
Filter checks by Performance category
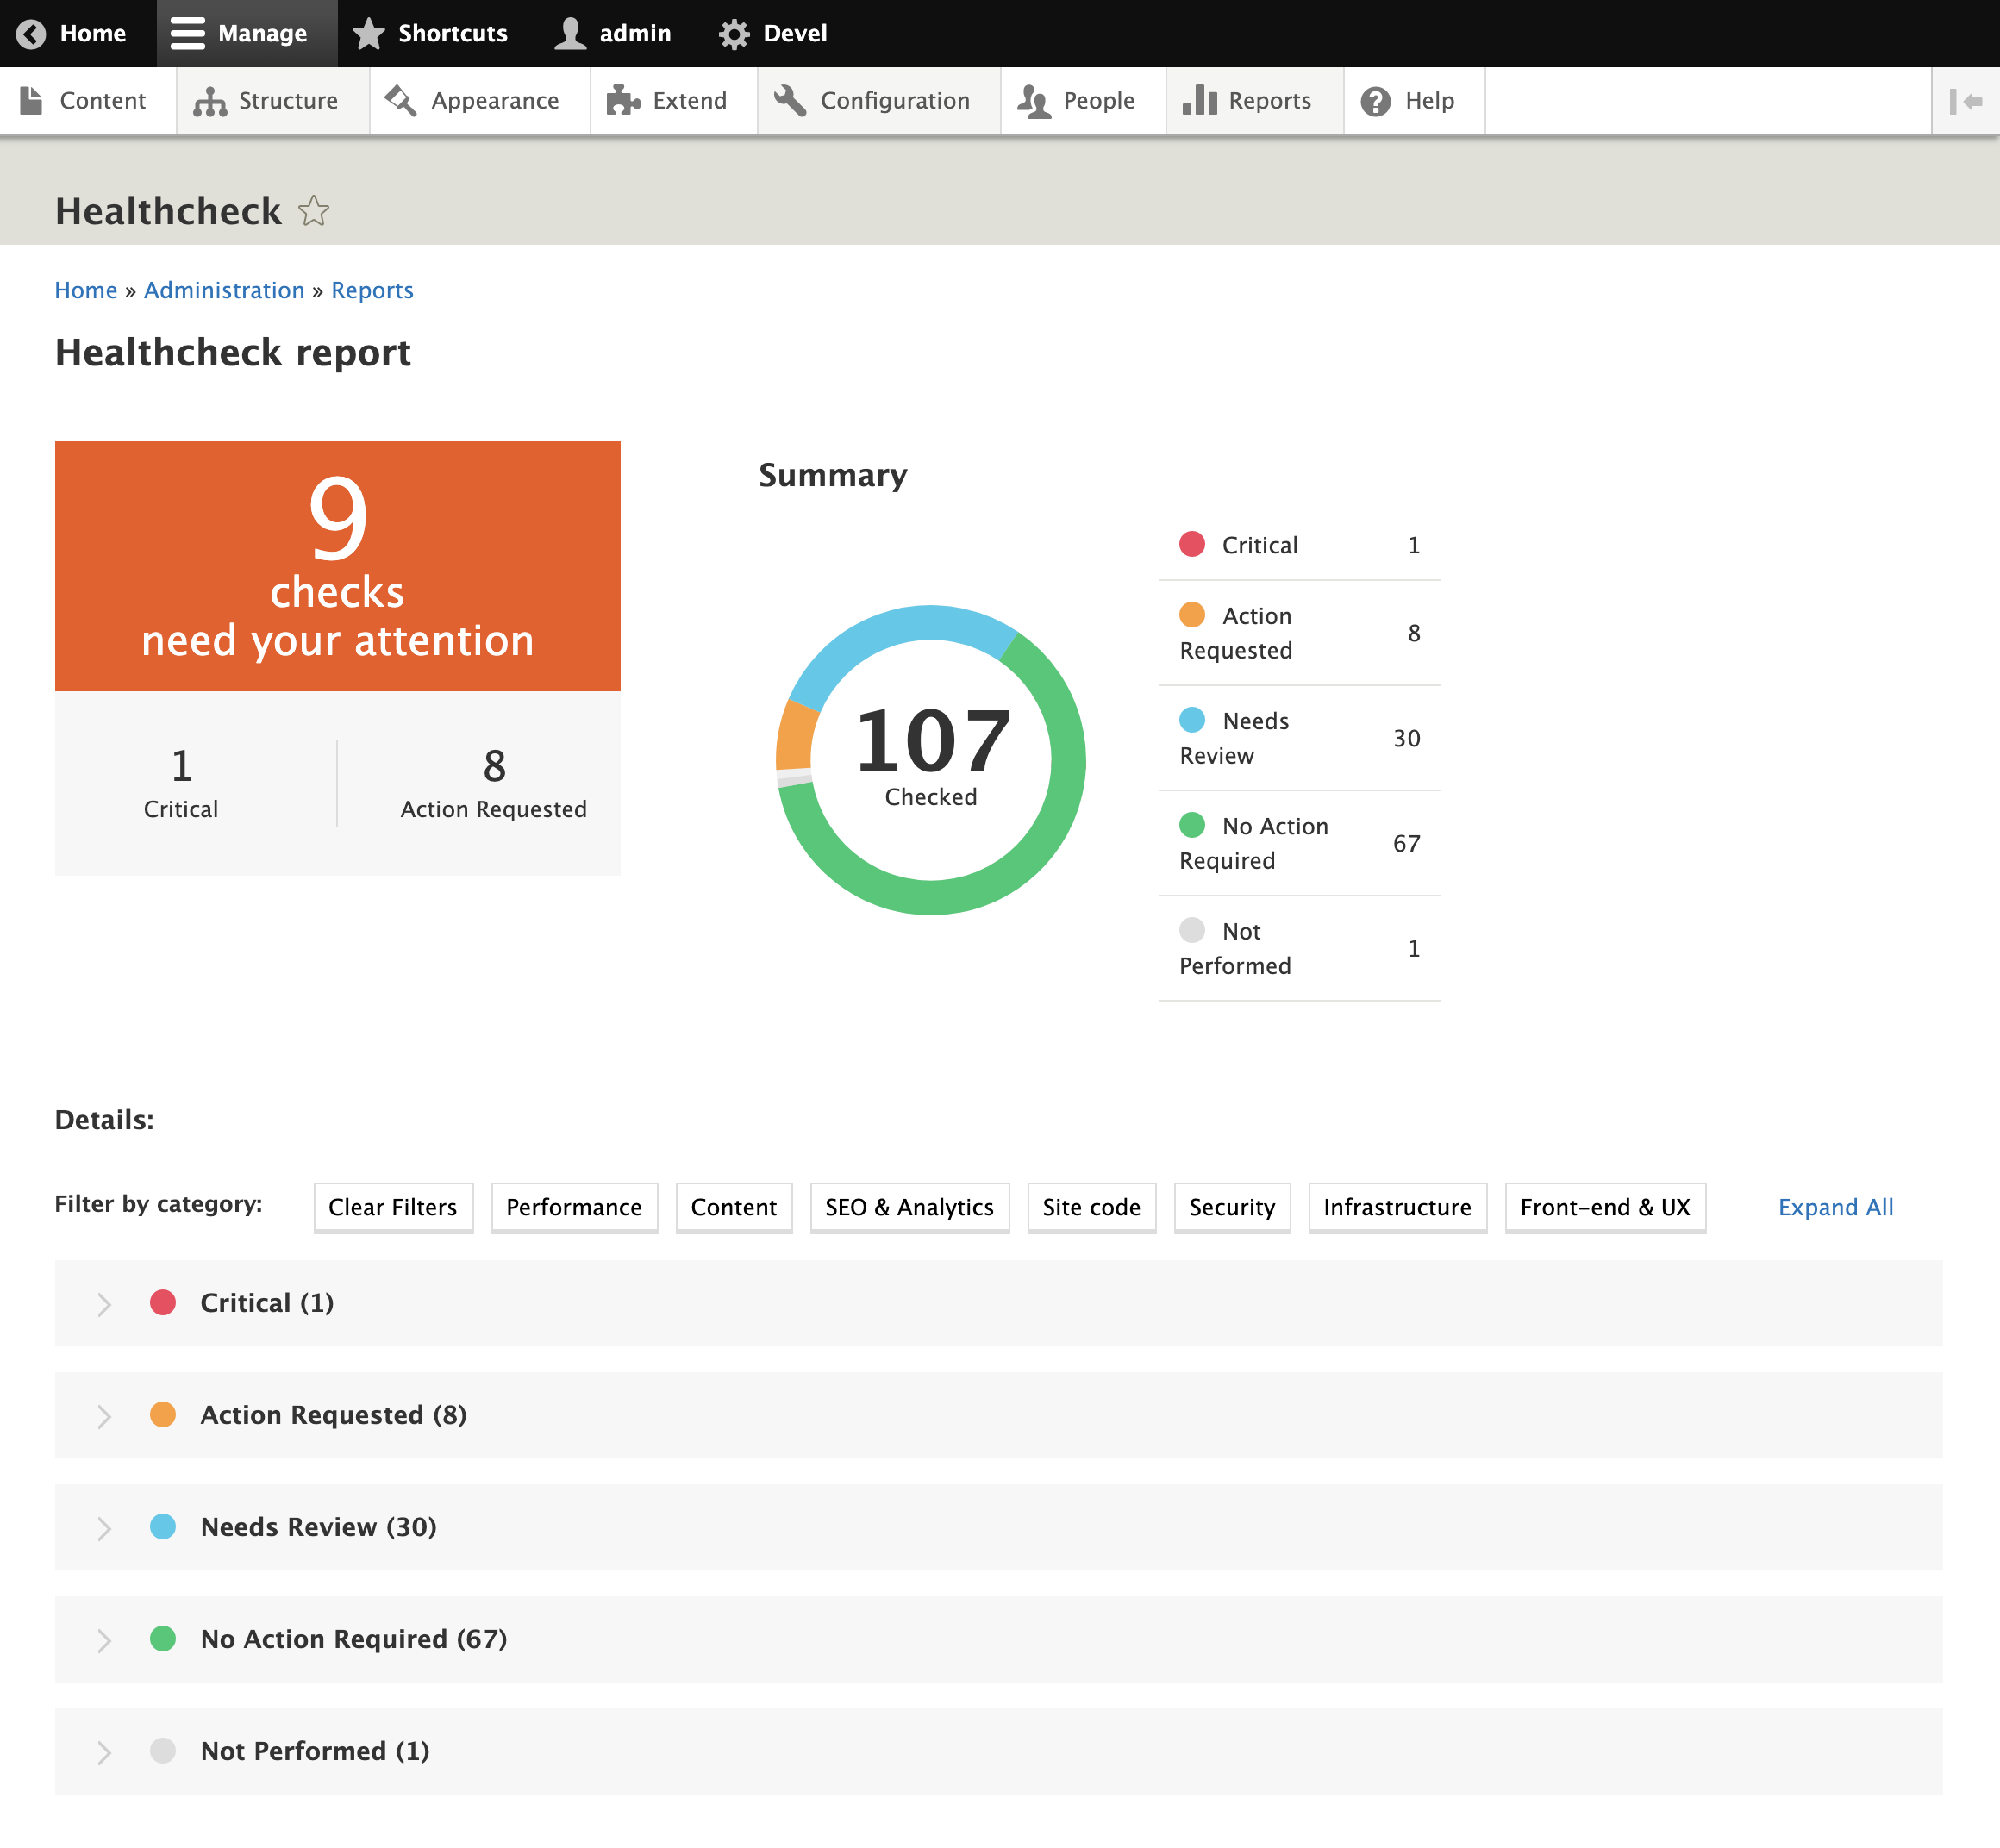574,1207
